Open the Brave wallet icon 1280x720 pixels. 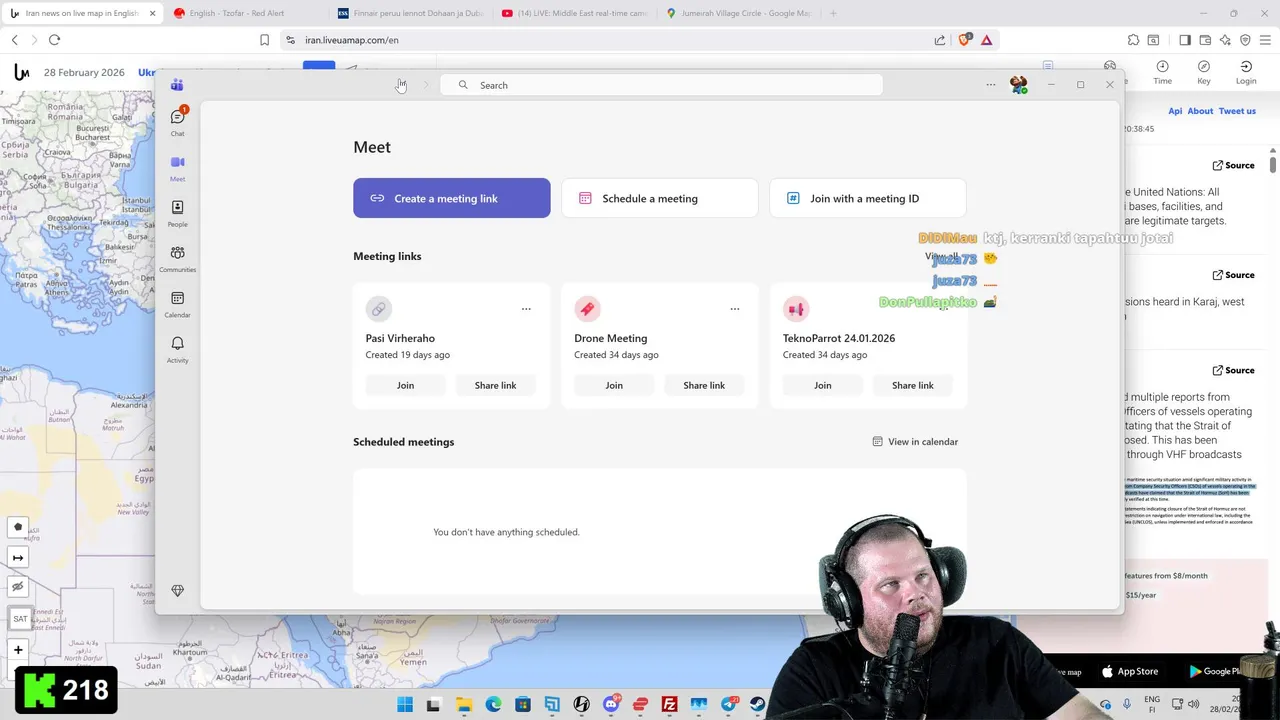1205,40
